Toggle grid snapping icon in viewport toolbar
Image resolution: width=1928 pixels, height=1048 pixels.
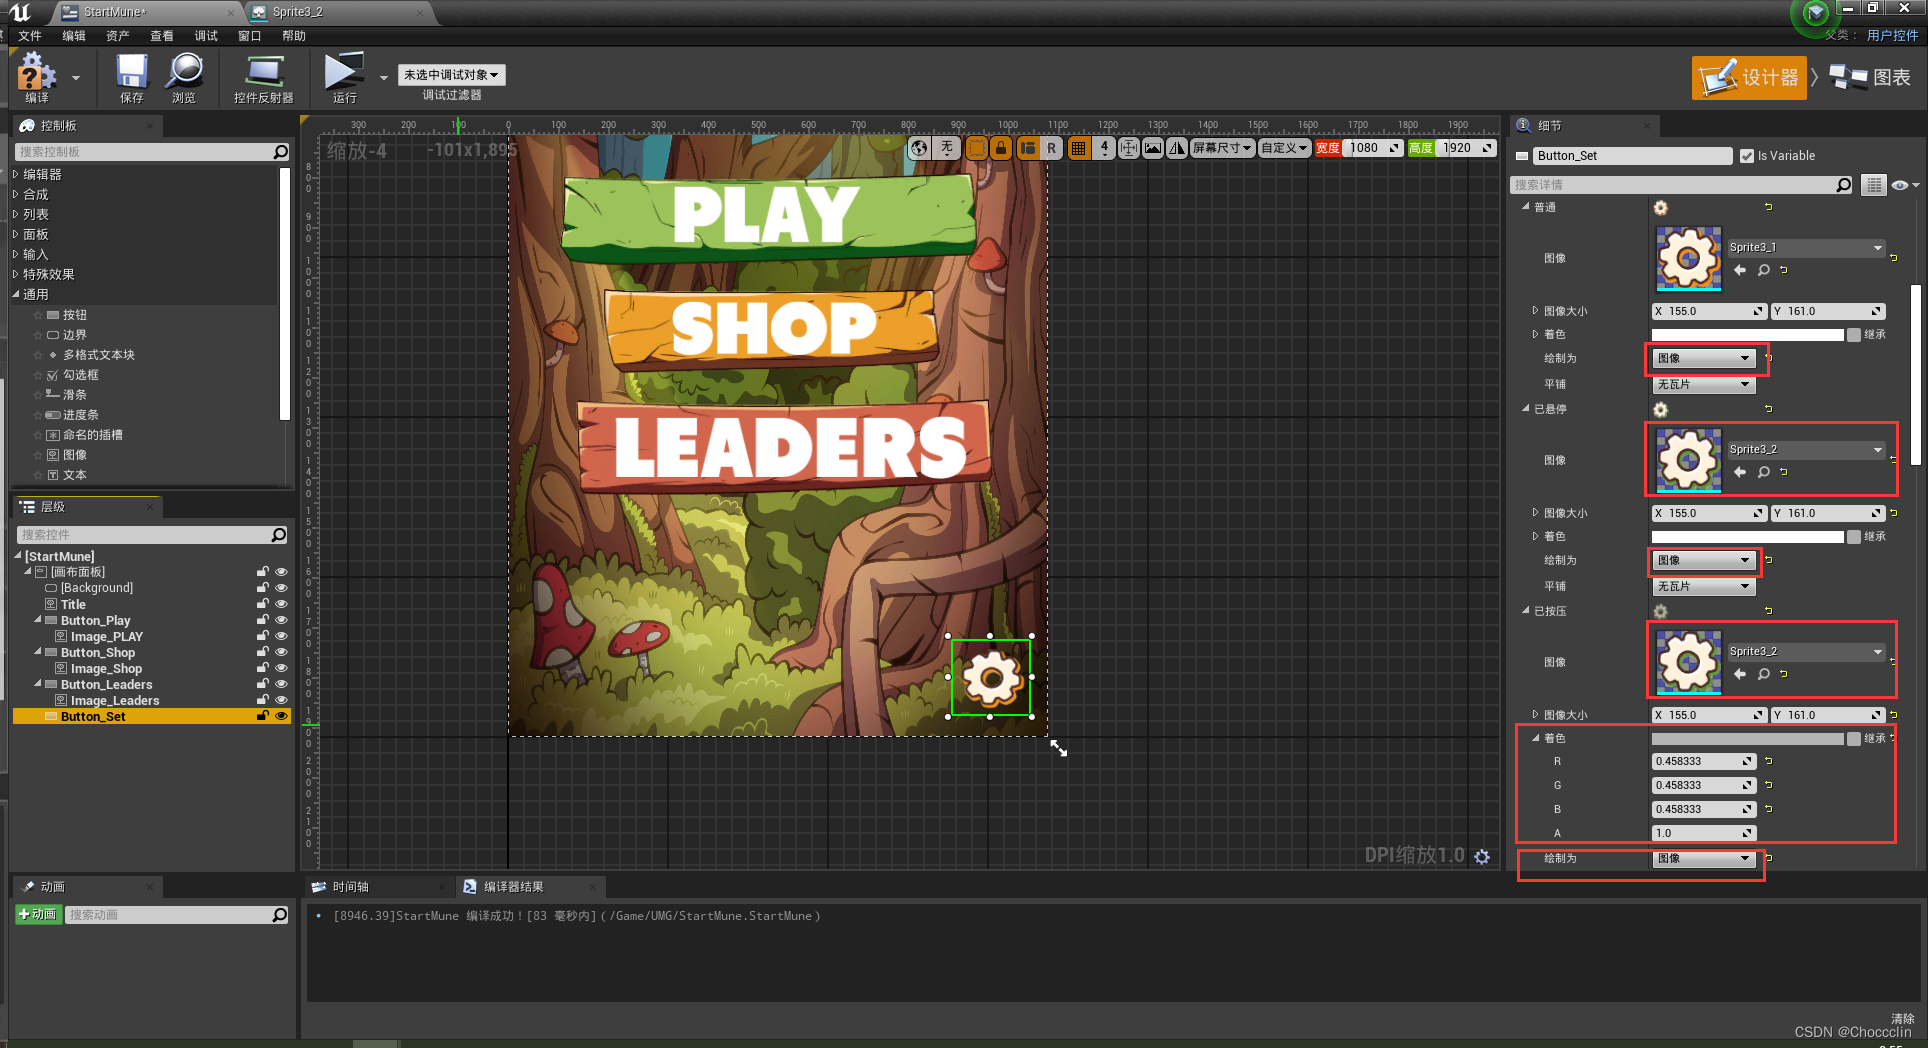(1078, 148)
